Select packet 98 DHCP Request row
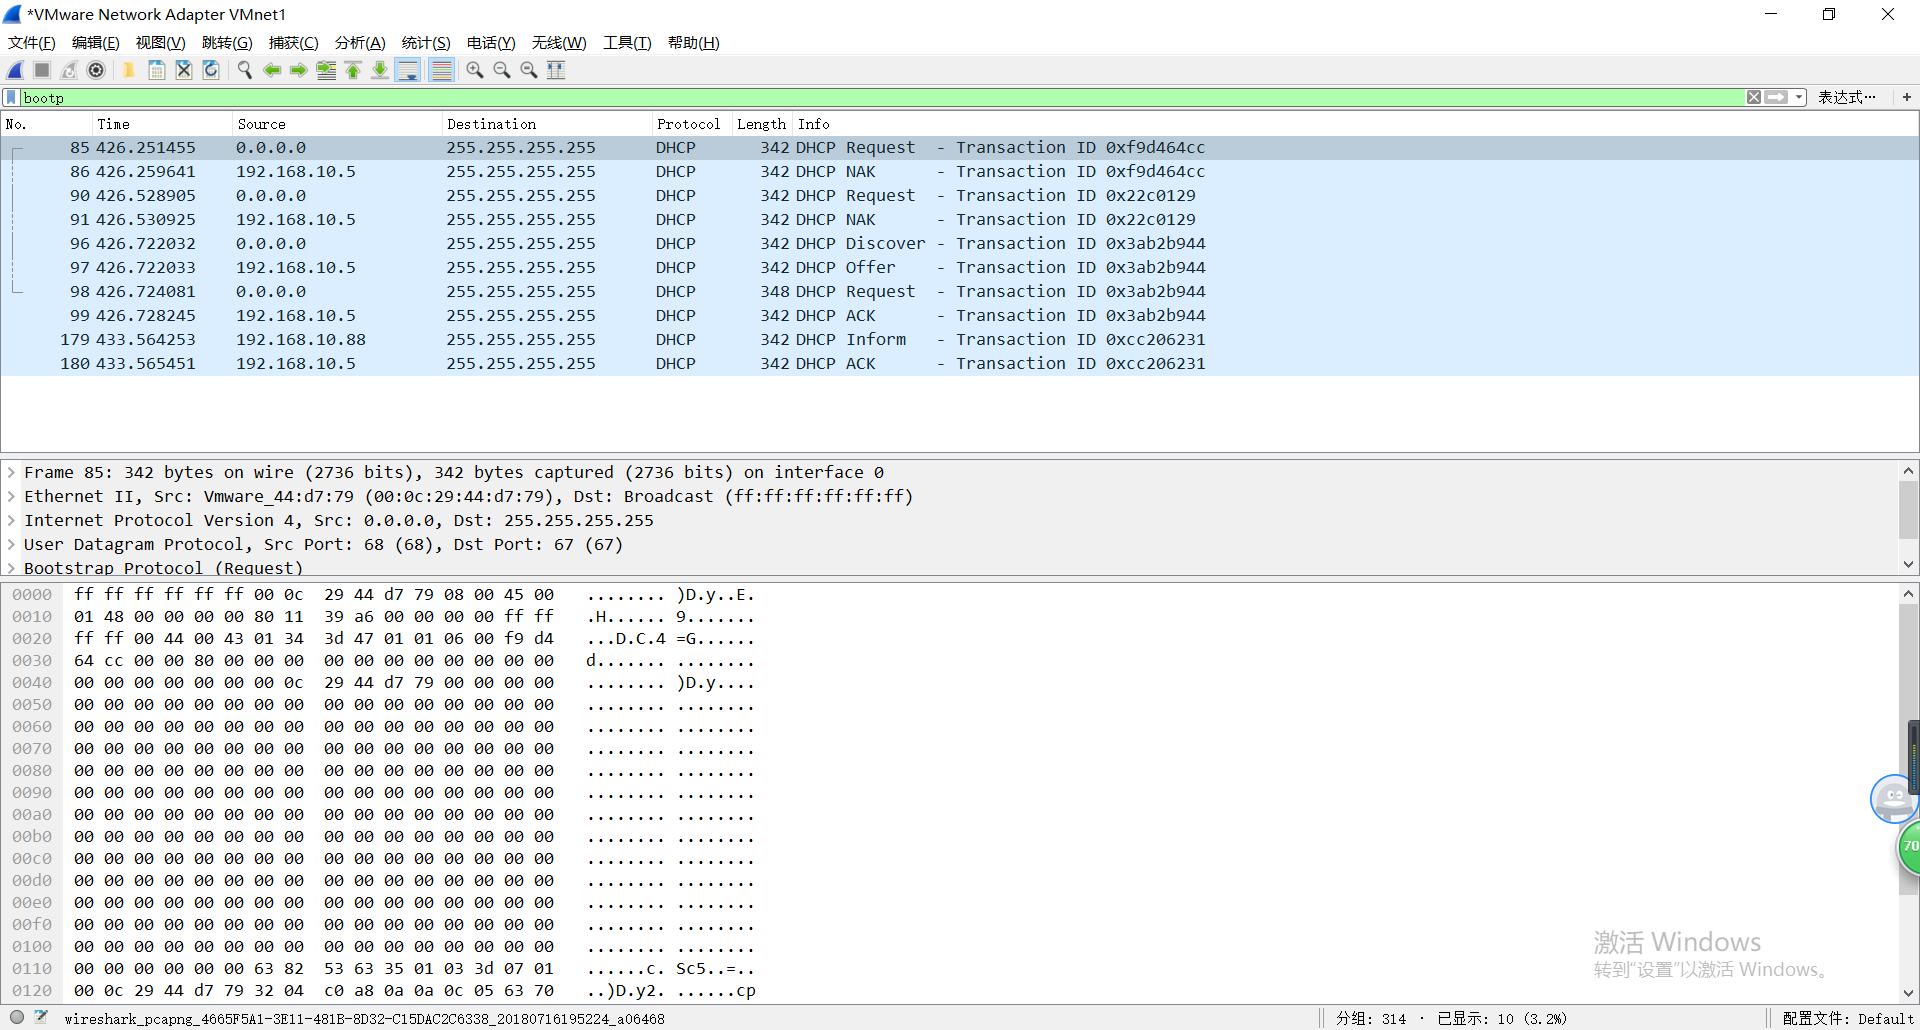 (959, 291)
